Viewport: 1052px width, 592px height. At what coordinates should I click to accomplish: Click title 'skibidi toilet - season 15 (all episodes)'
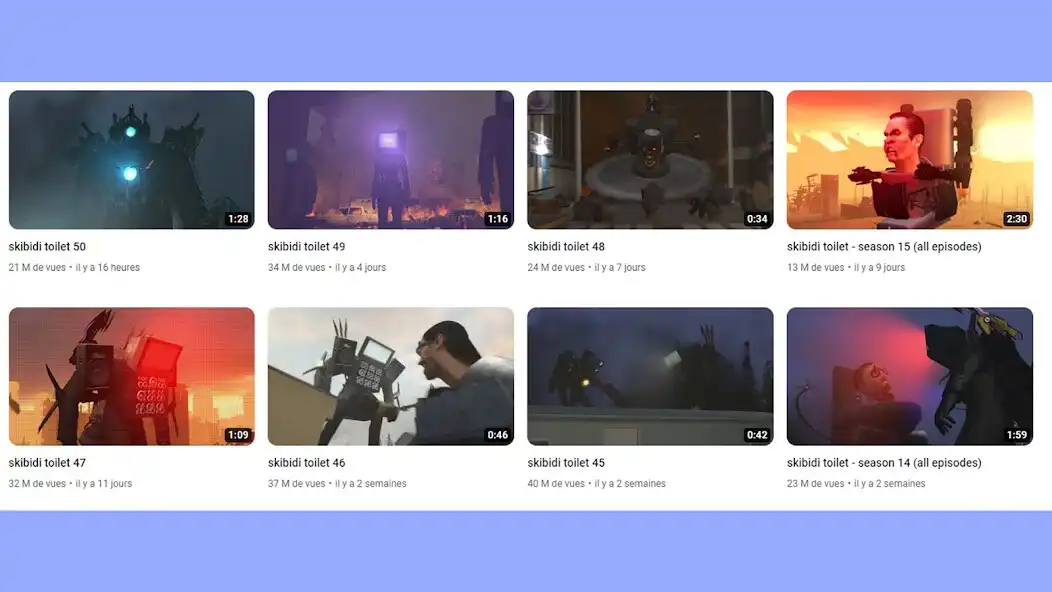pos(884,246)
